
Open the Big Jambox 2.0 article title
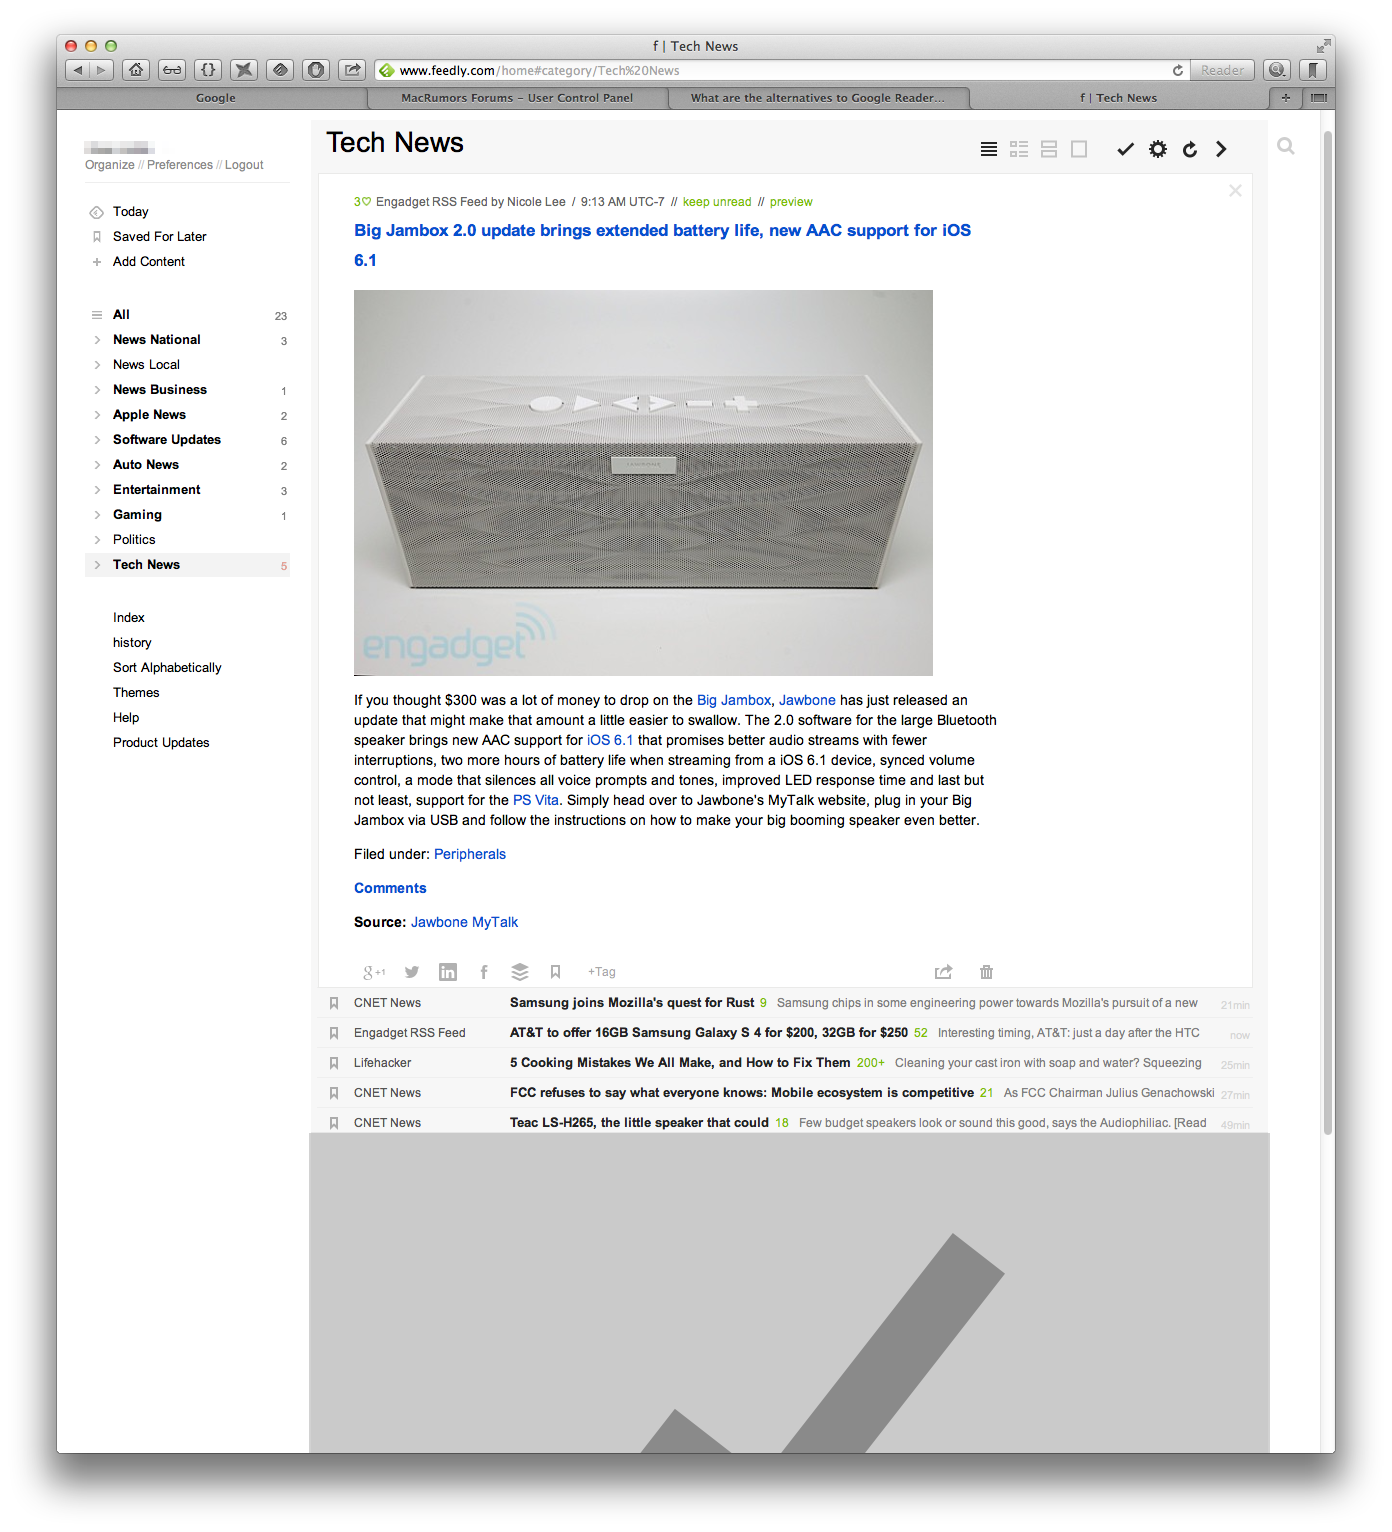click(x=662, y=245)
